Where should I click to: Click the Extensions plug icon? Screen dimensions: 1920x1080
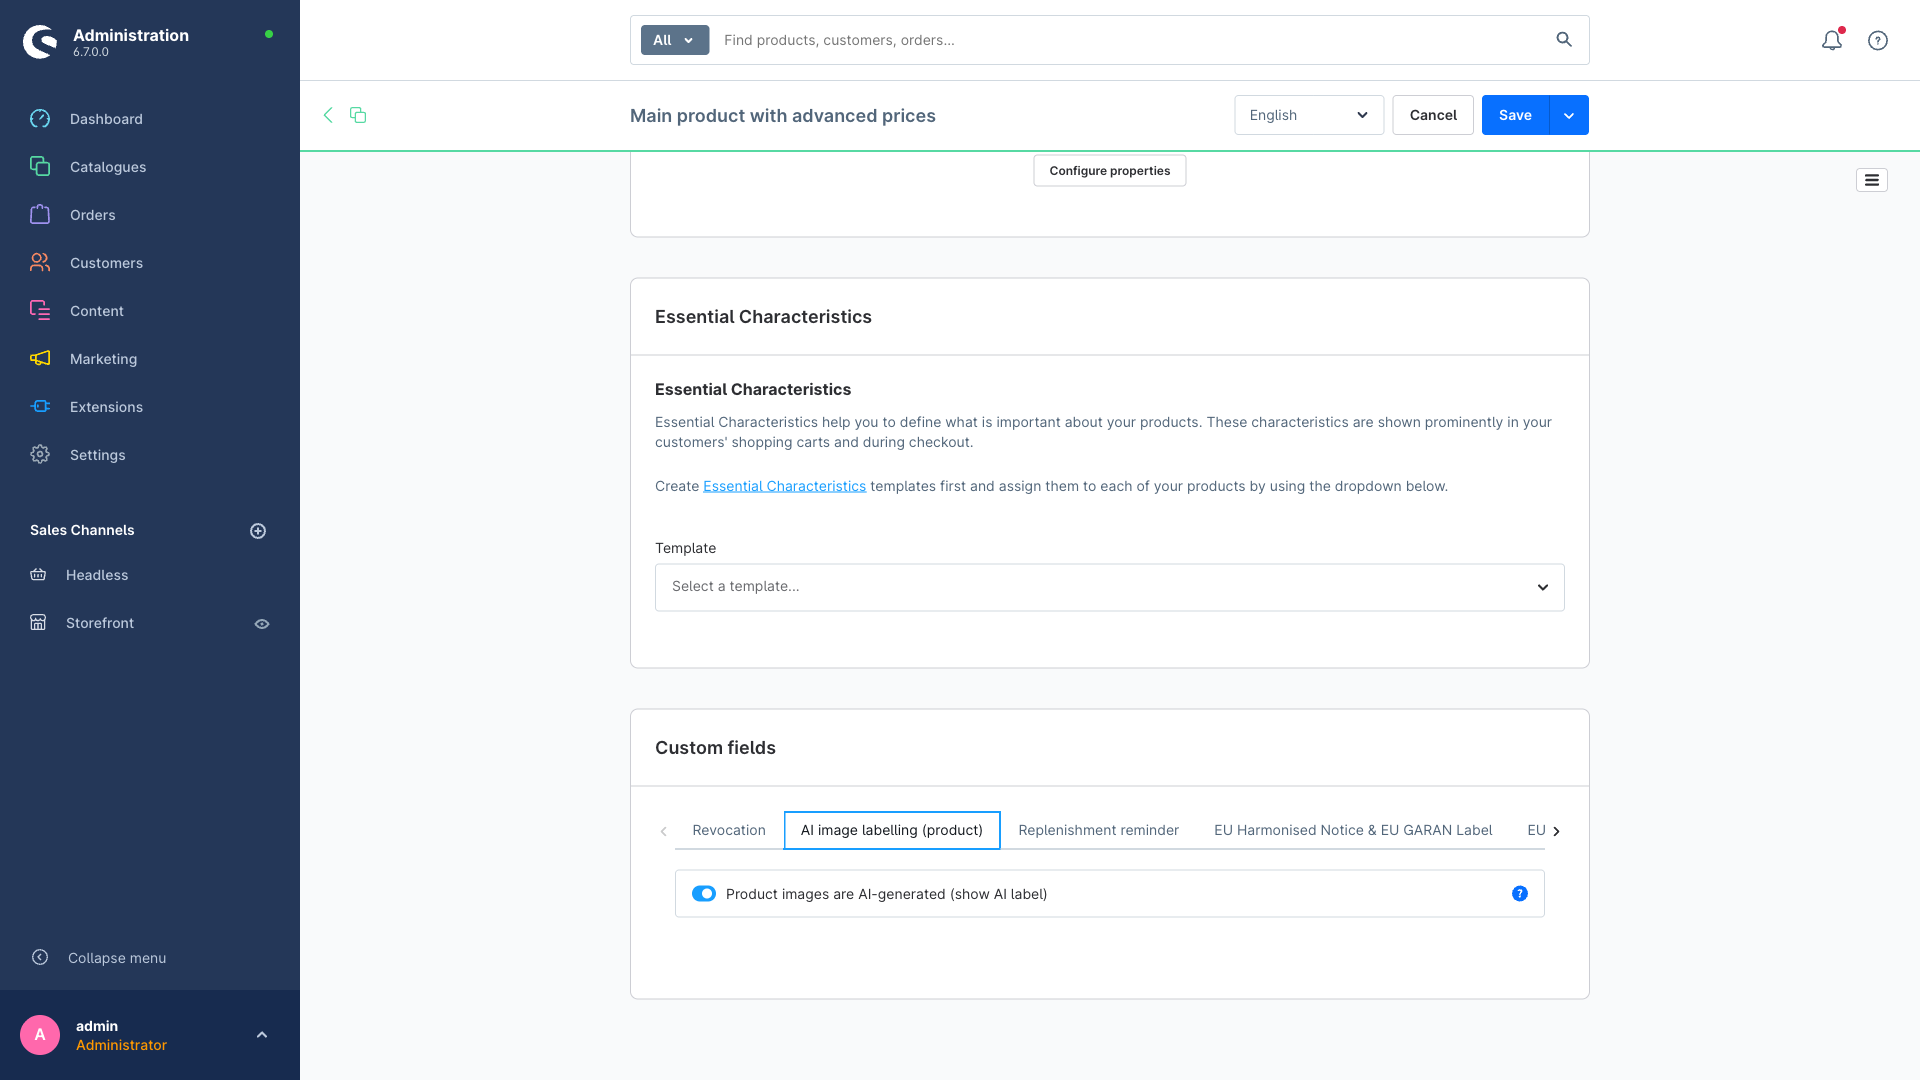point(40,407)
